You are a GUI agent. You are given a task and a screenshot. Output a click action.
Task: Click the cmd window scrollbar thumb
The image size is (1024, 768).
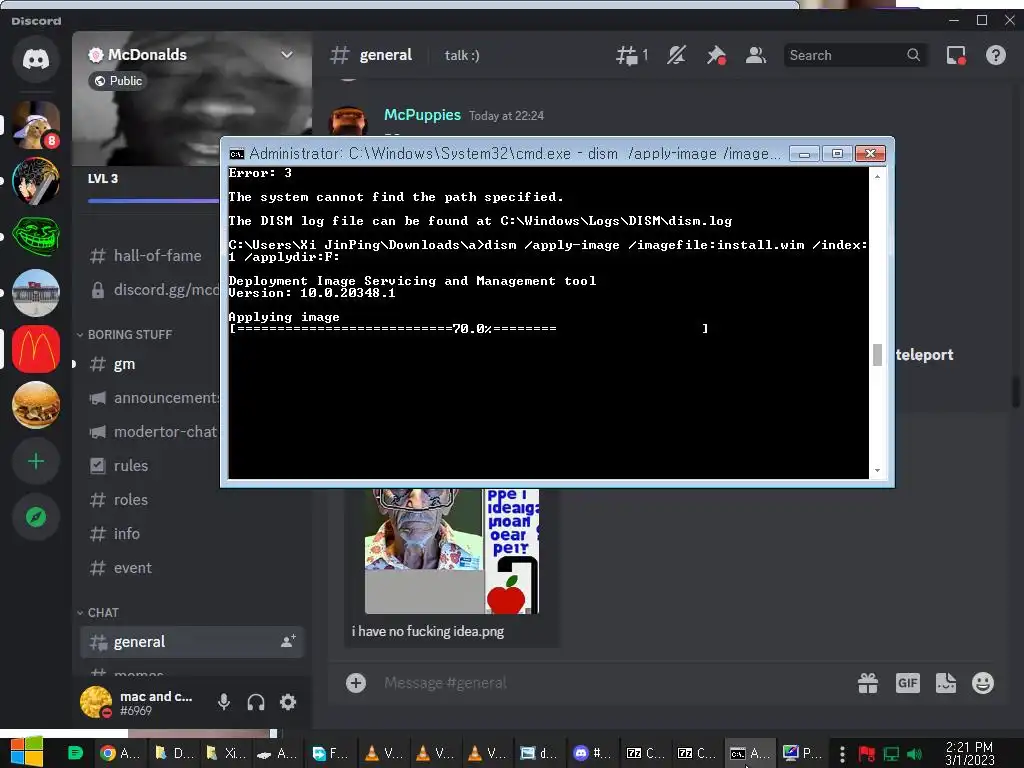(877, 355)
